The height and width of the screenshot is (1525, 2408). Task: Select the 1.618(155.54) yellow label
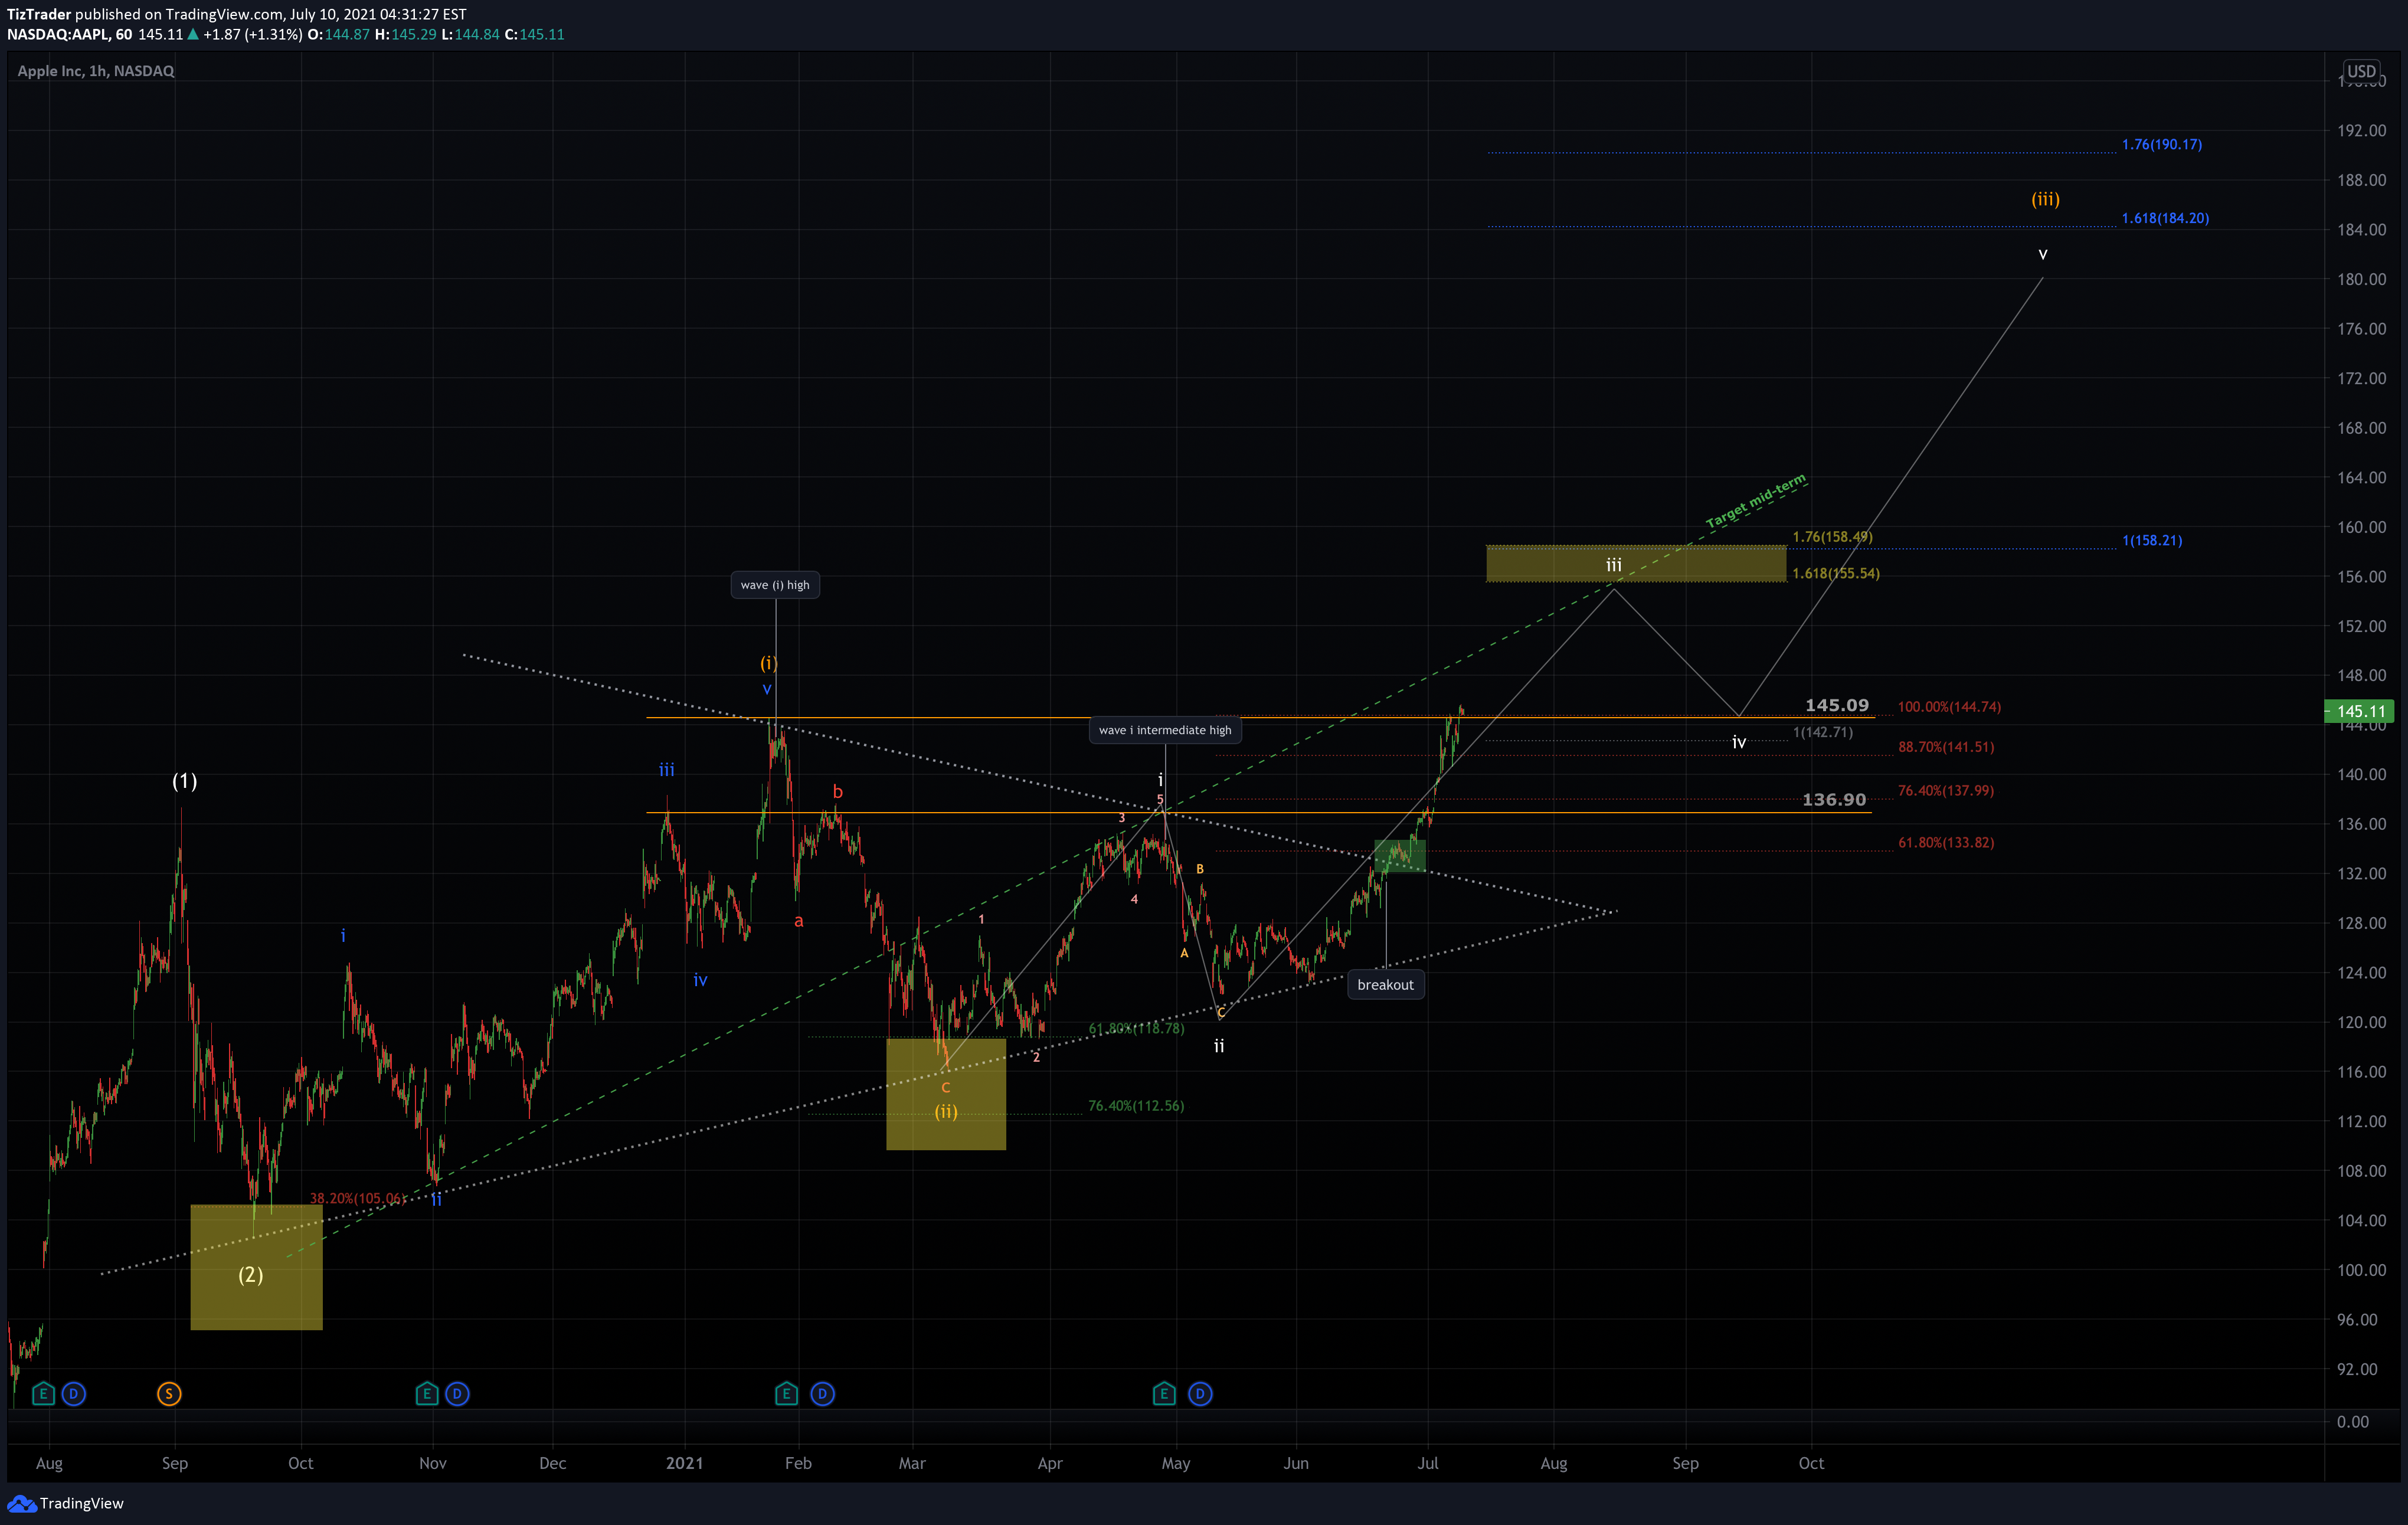(x=1836, y=573)
